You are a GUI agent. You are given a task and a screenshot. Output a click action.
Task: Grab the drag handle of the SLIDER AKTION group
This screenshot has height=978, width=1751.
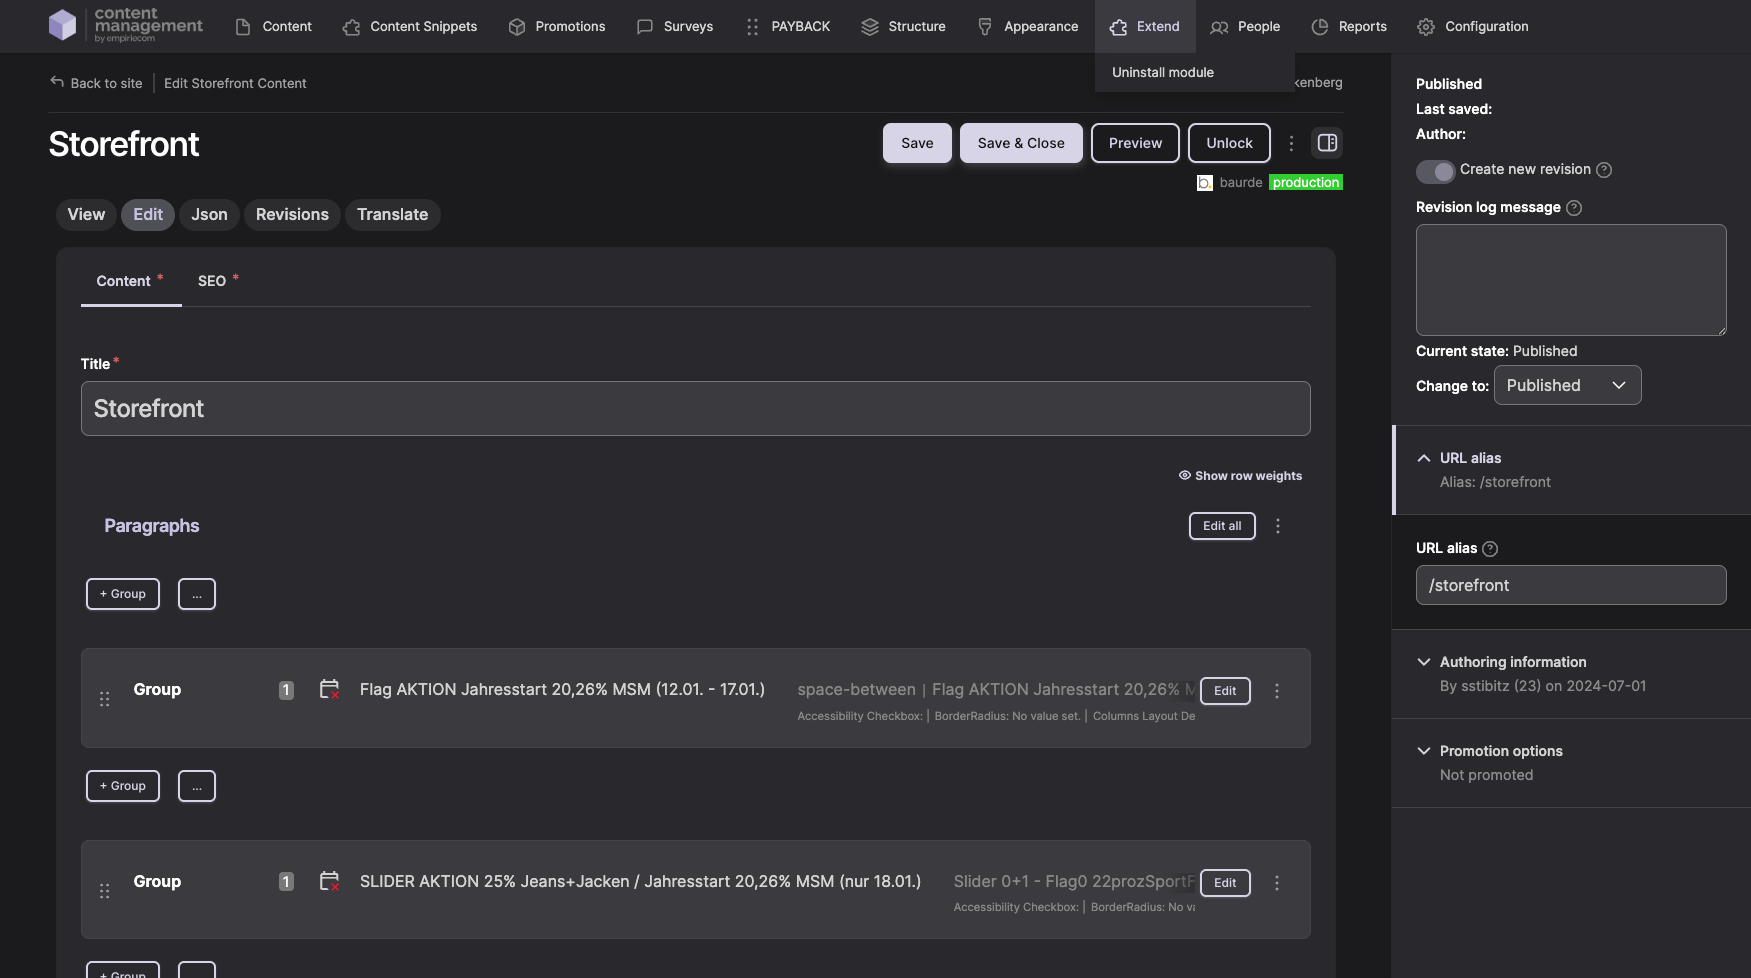tap(105, 891)
